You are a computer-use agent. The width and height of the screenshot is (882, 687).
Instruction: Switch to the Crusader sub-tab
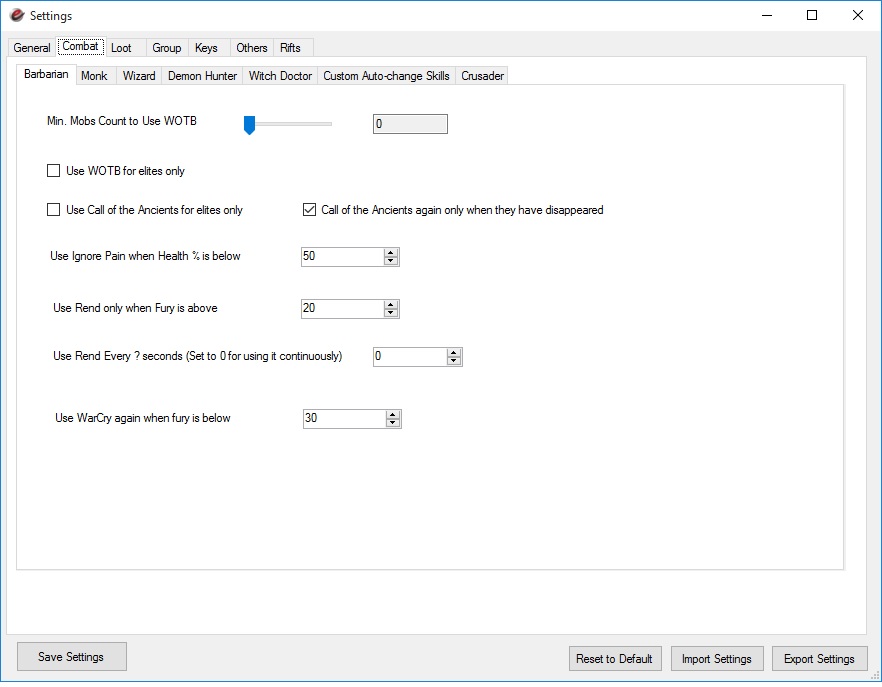point(482,76)
